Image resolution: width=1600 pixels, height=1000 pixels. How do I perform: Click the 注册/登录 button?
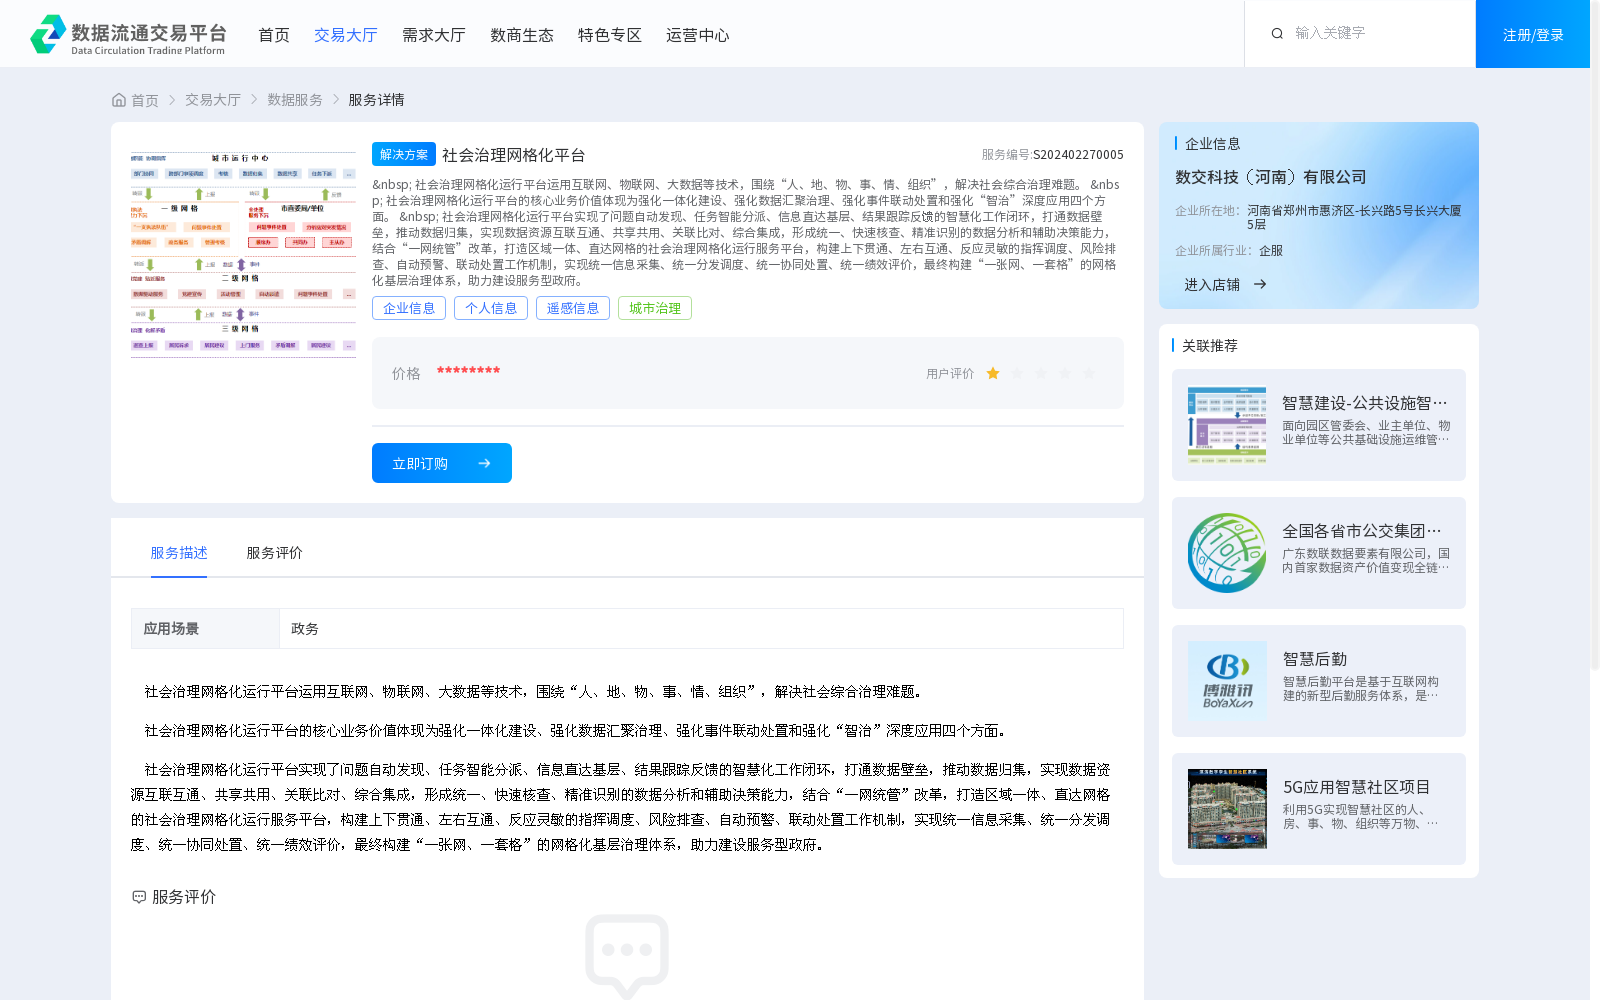(1533, 34)
